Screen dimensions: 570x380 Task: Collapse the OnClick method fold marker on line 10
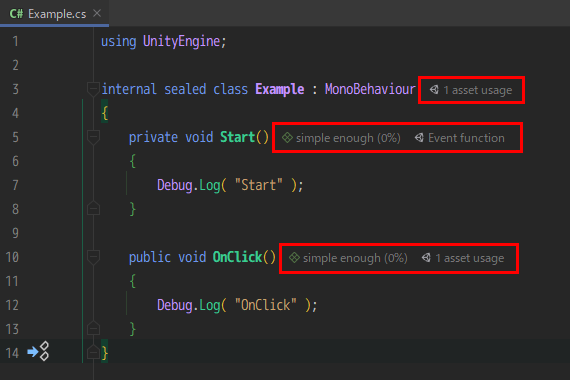coord(93,257)
